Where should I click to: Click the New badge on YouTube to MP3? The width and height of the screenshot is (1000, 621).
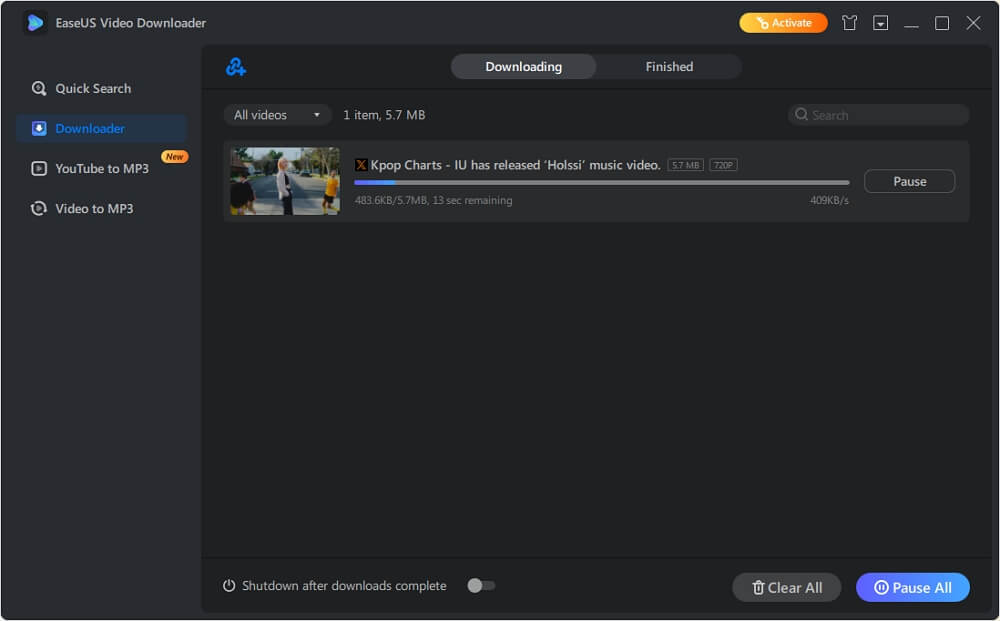point(175,156)
